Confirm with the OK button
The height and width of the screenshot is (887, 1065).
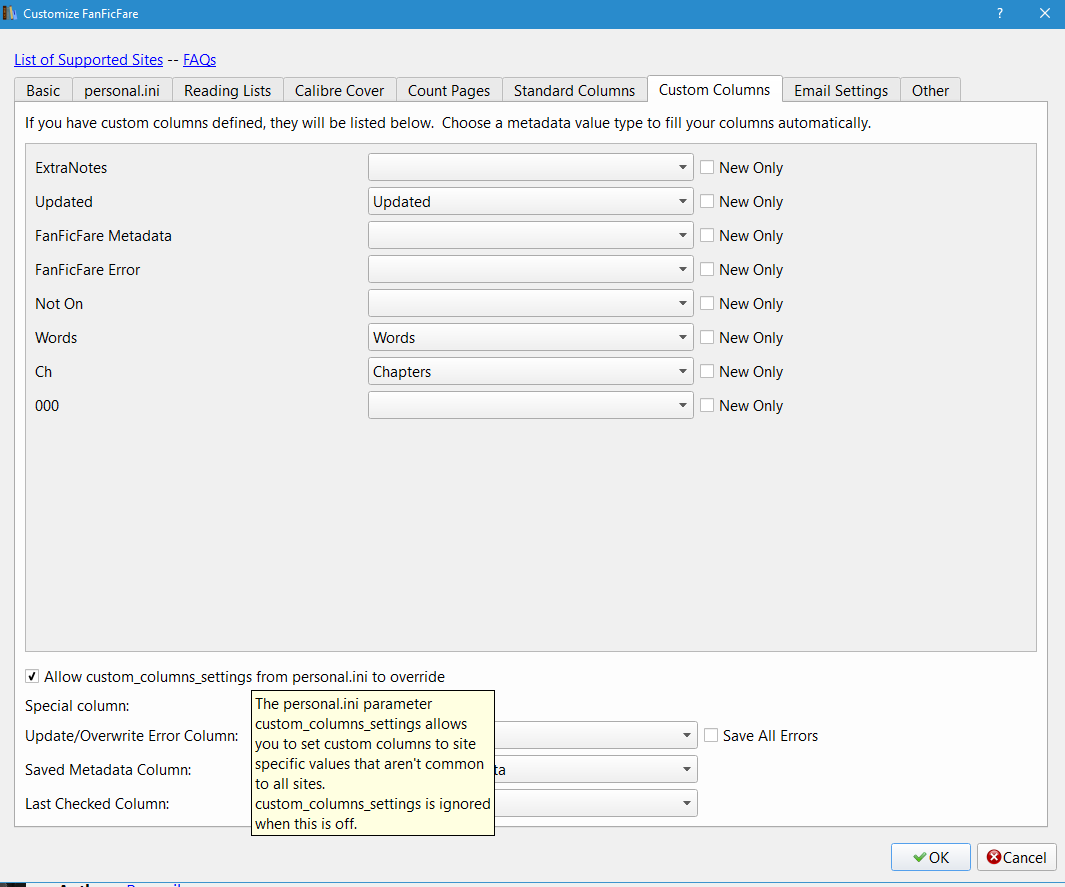(931, 857)
